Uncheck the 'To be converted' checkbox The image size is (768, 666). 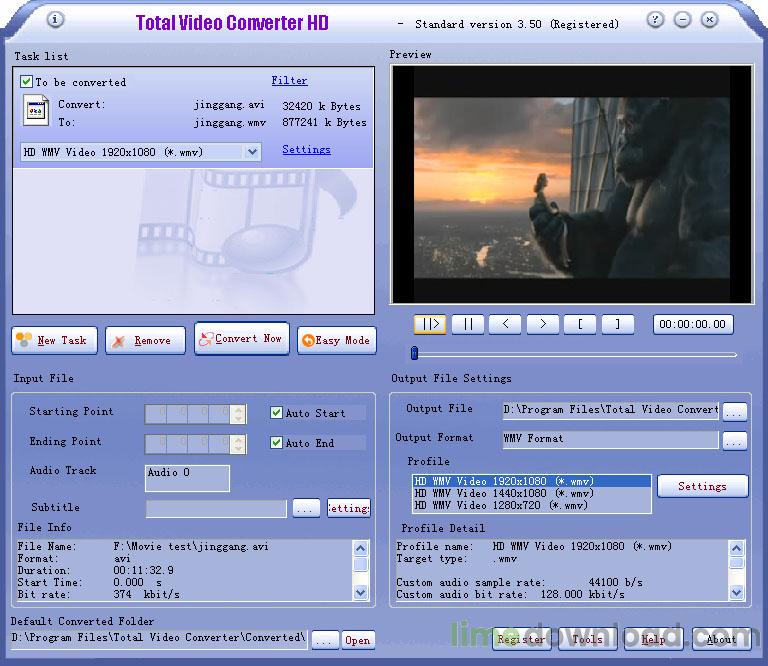[x=27, y=82]
